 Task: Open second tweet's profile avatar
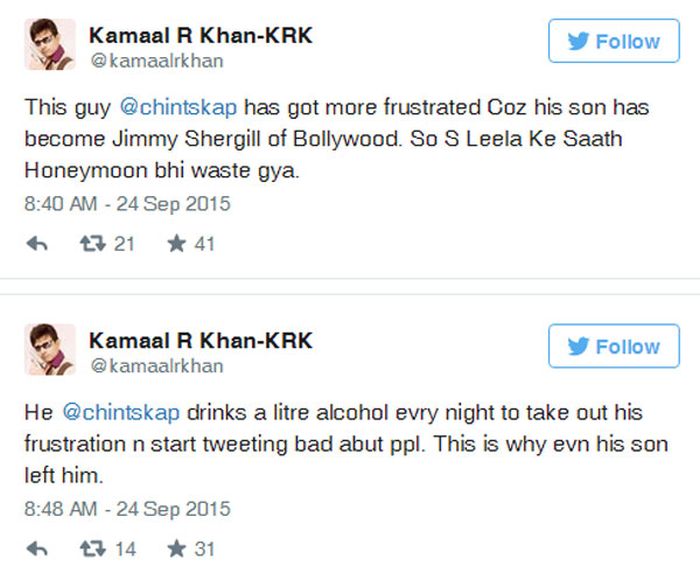coord(50,349)
